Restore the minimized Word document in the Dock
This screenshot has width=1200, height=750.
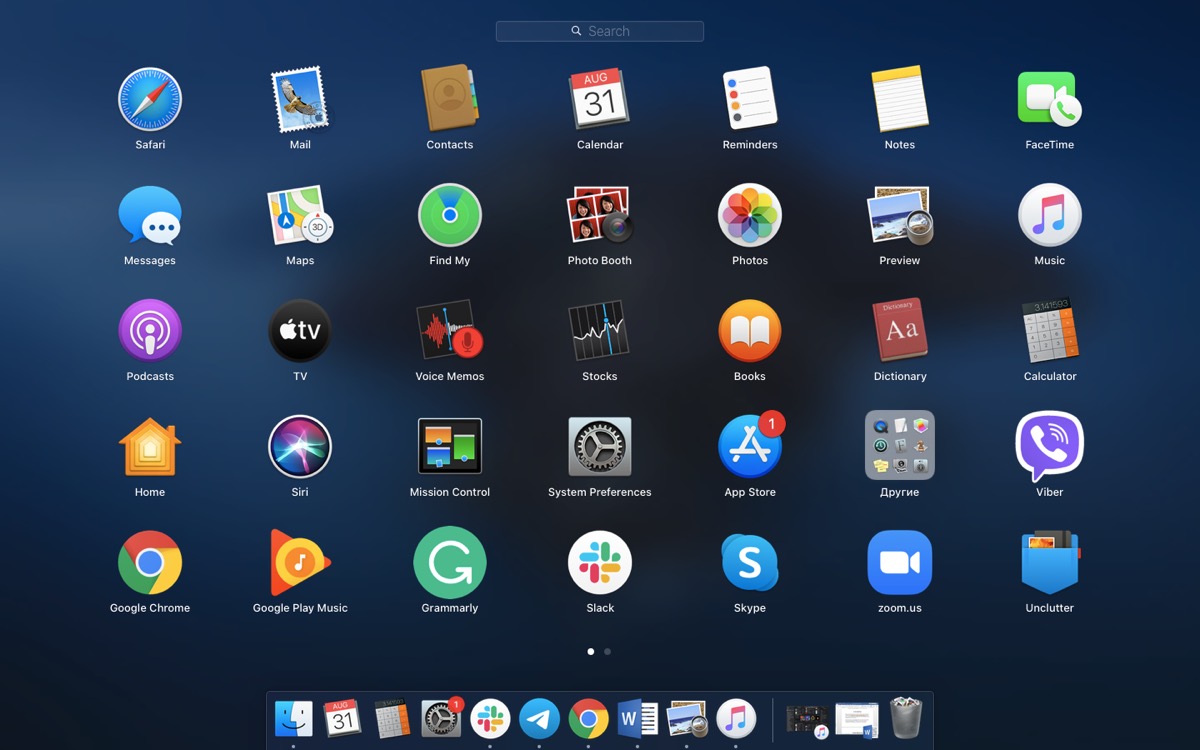[857, 720]
